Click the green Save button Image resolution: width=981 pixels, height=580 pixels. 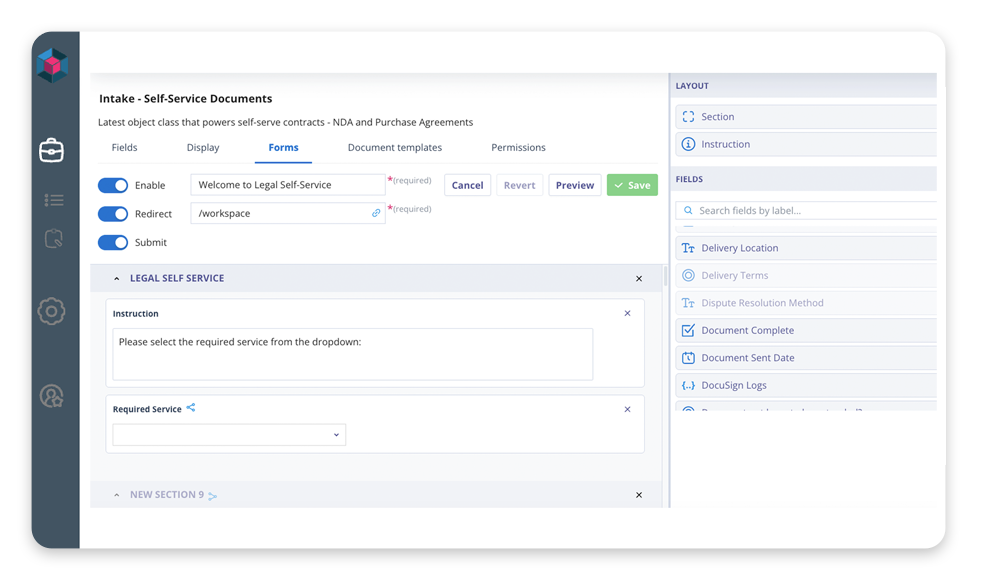632,185
